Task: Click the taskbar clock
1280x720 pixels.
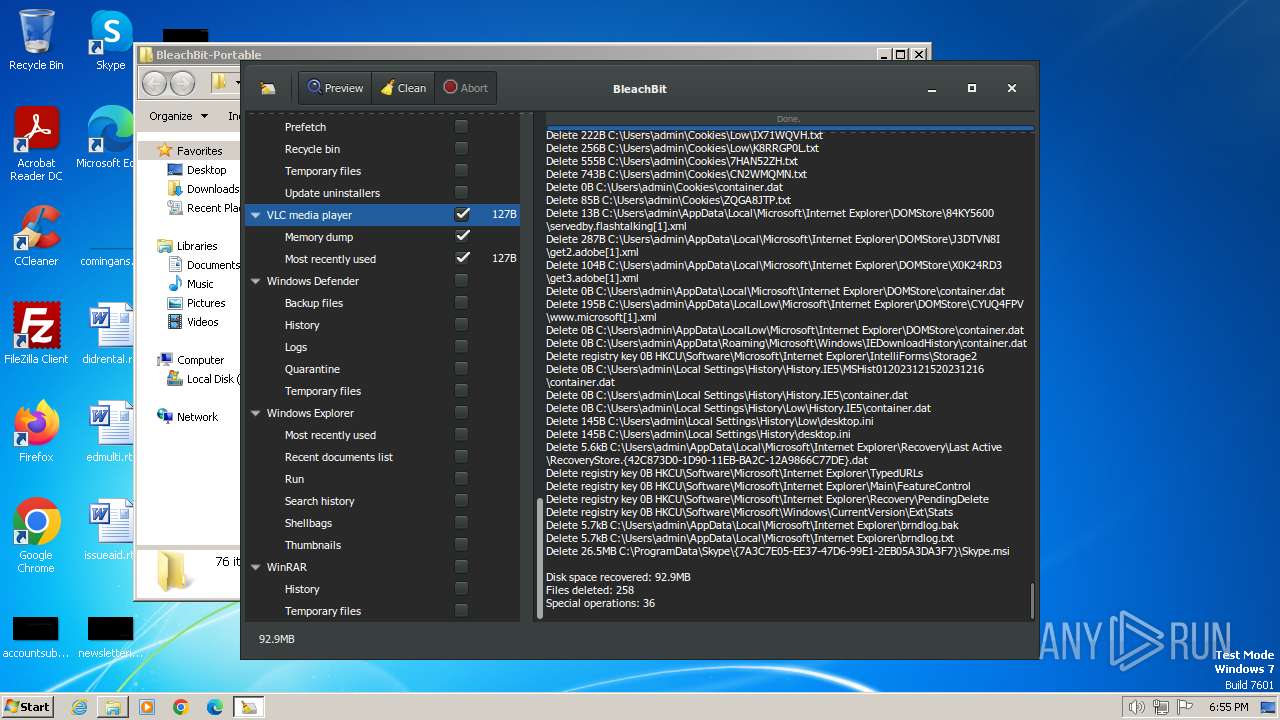Action: pos(1229,707)
